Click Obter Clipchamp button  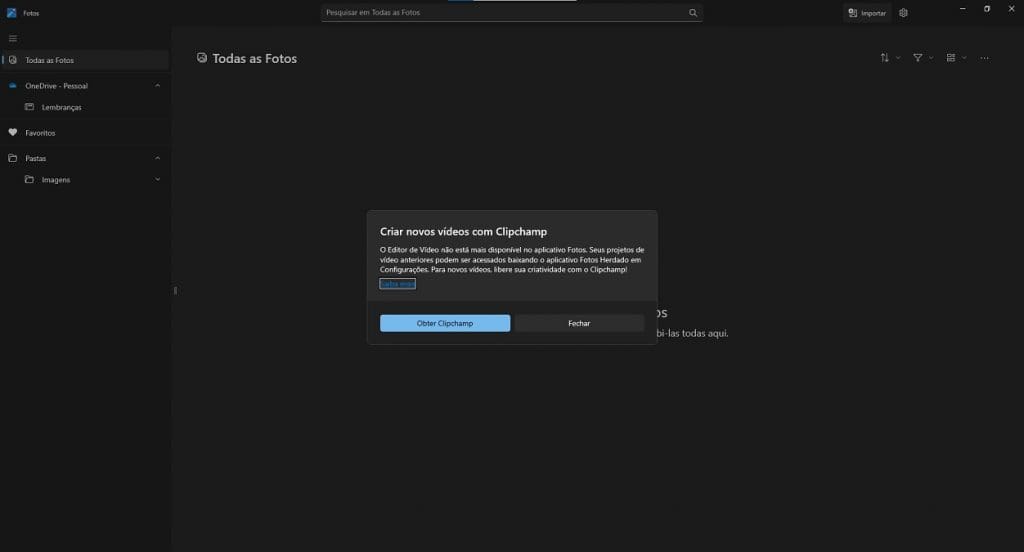click(x=445, y=323)
